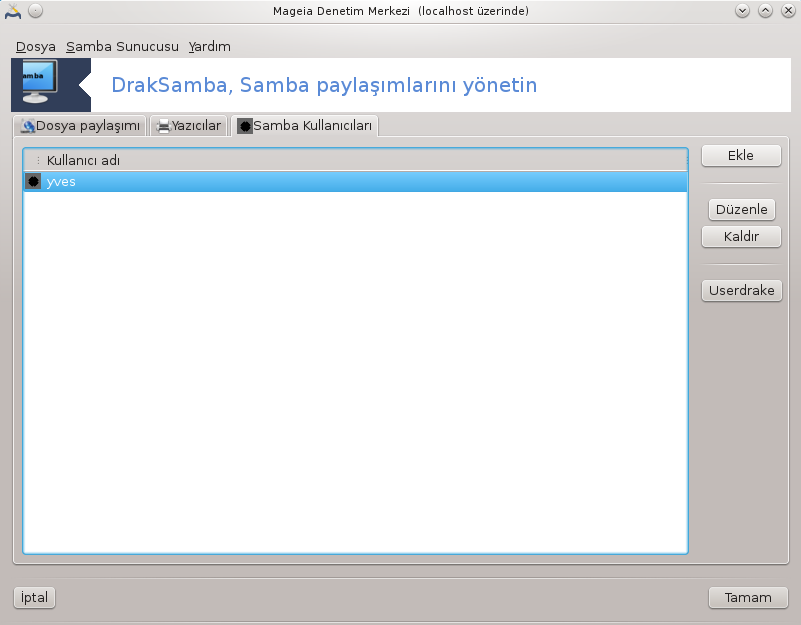Select the Samba Kullanıcıları tab
The image size is (801, 625).
304,126
